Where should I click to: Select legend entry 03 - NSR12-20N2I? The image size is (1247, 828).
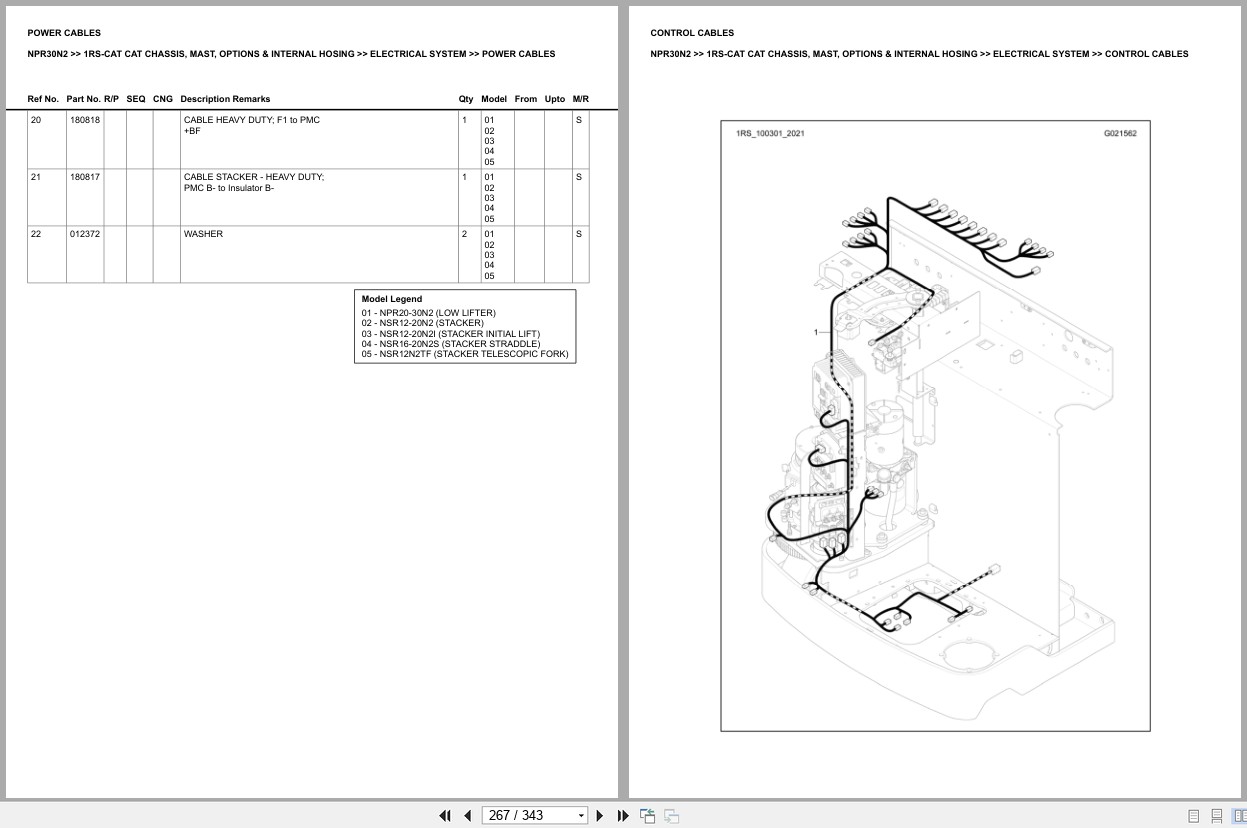pyautogui.click(x=450, y=334)
